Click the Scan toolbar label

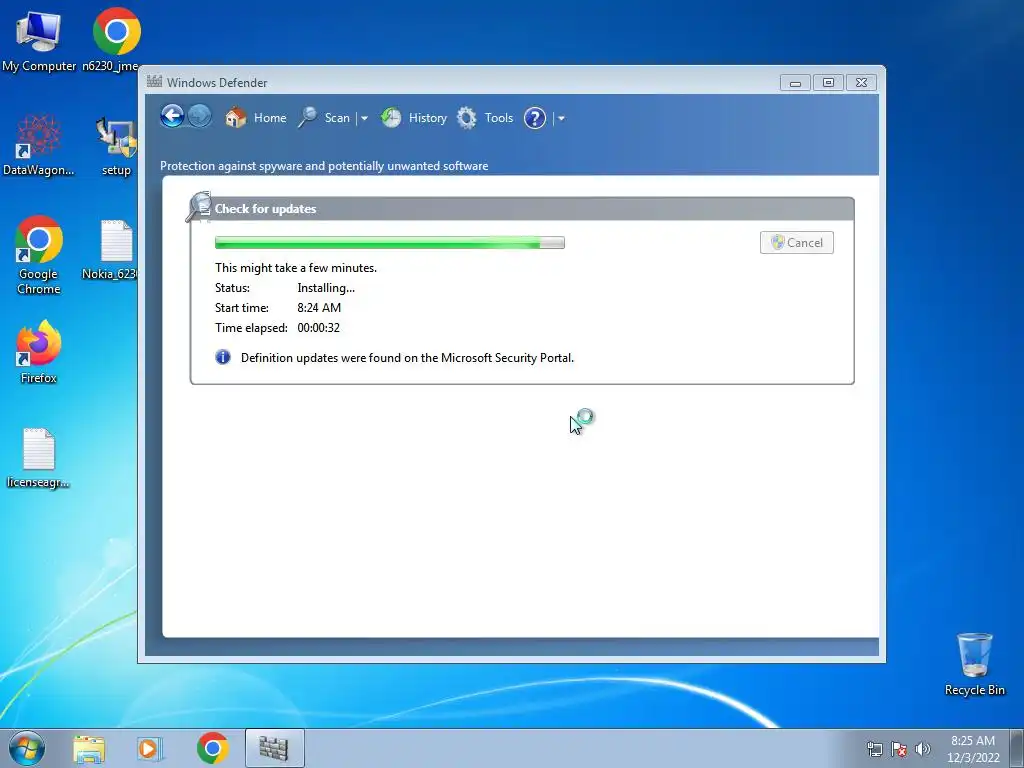(x=337, y=118)
